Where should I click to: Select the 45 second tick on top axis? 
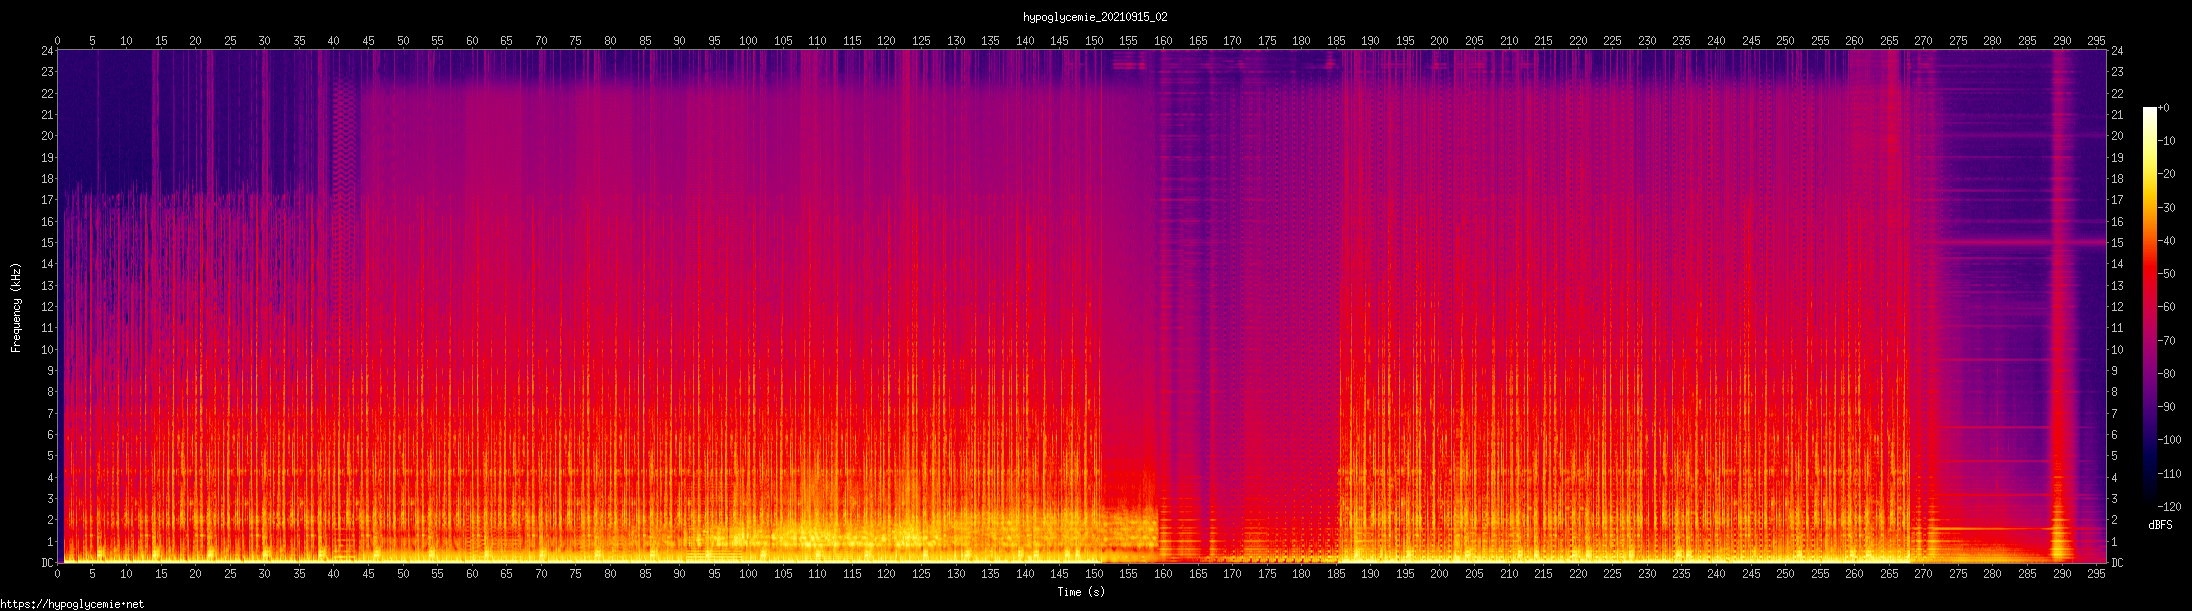point(368,41)
